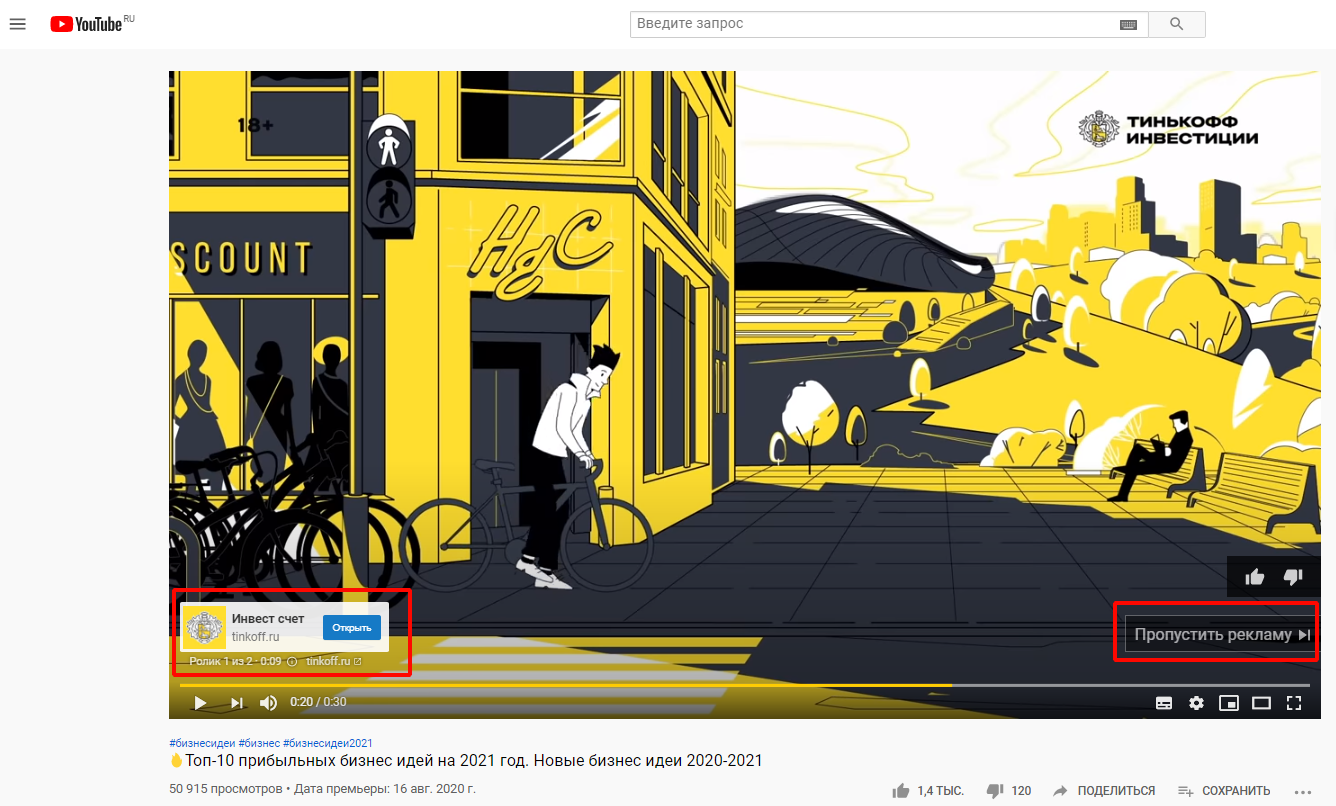
Task: Open the player settings gear
Action: [1196, 703]
